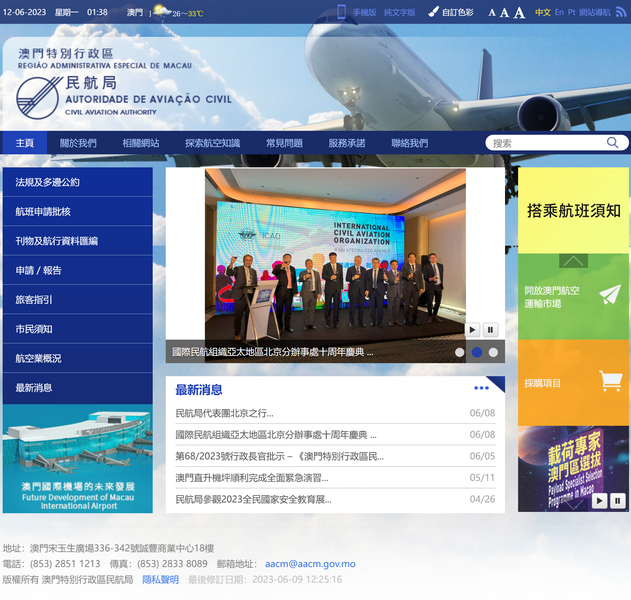631x600 pixels.
Task: Open mobile version via phone icon
Action: click(341, 12)
